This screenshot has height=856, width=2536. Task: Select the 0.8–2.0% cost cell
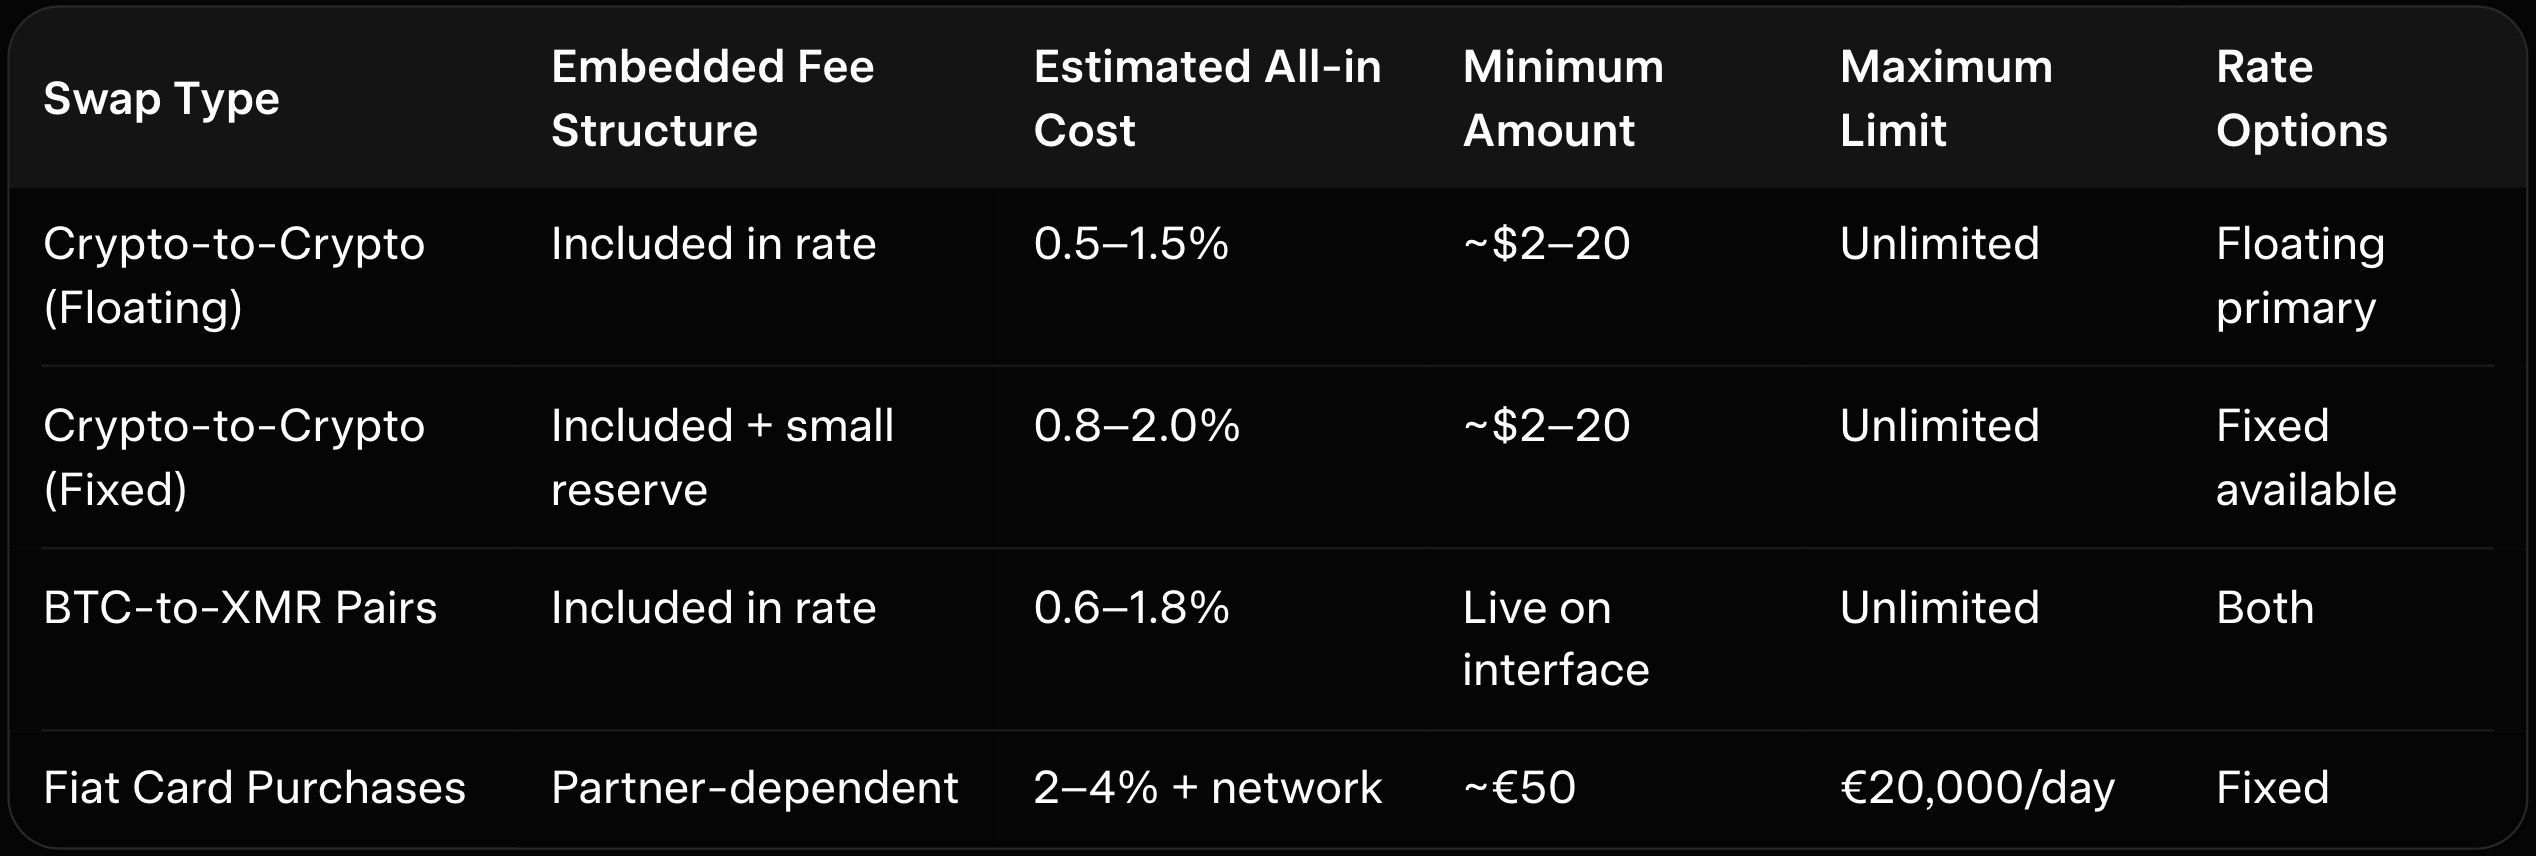coord(1136,426)
